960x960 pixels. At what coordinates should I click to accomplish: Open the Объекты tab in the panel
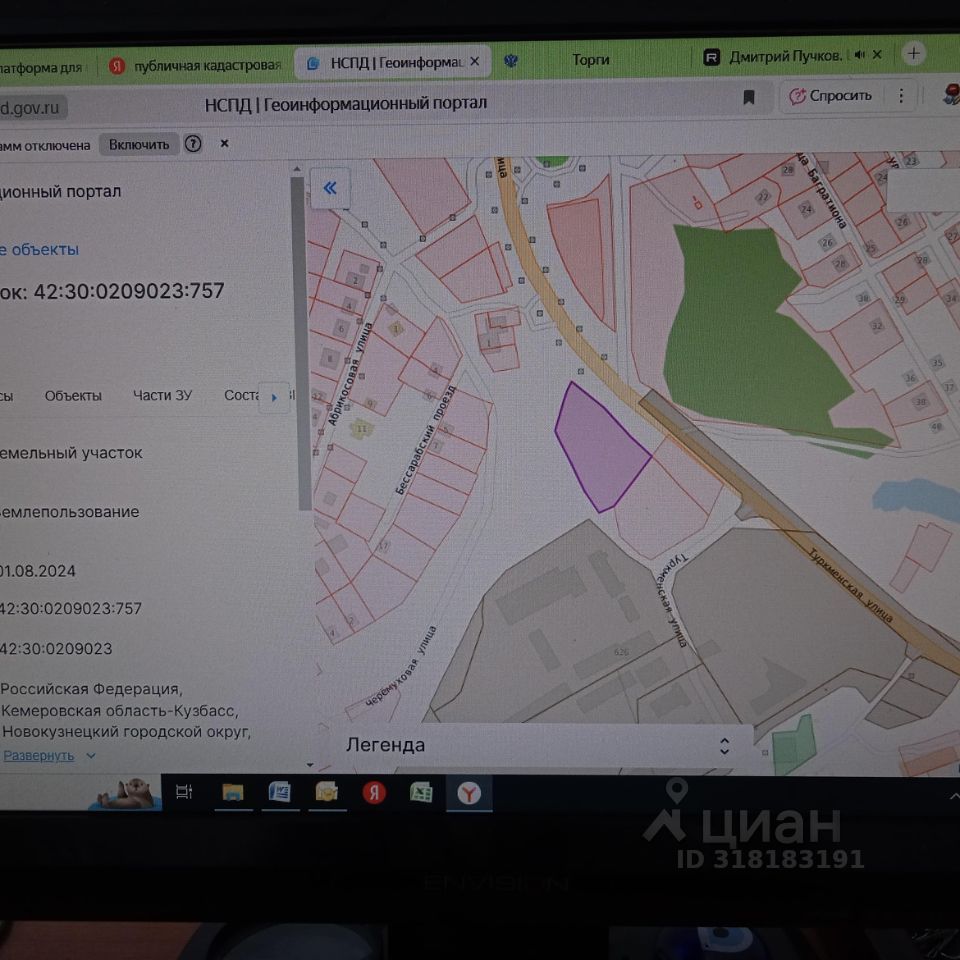click(x=73, y=396)
